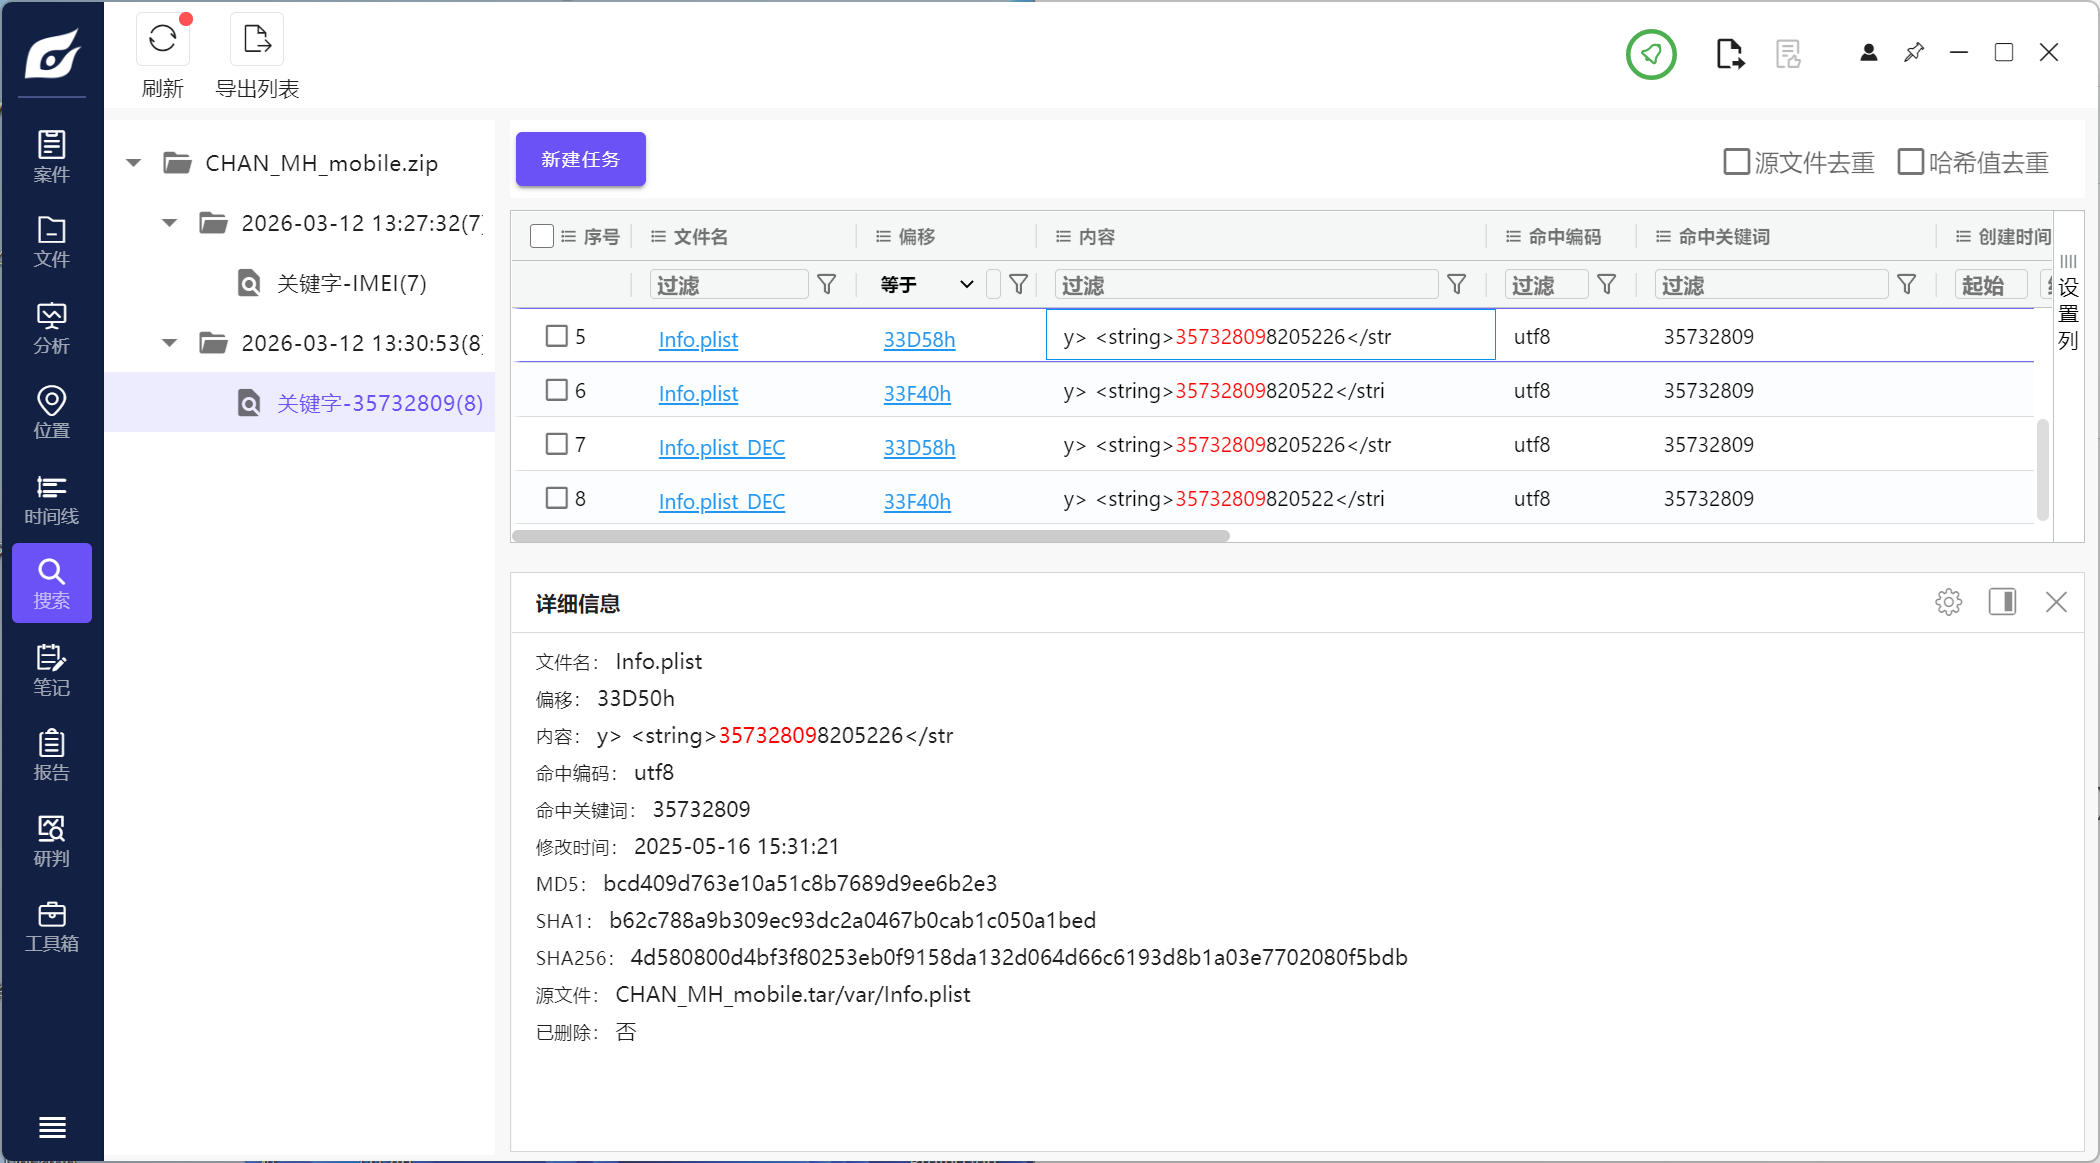Collapse the 2026-03-12 13:30:53 folder node
The height and width of the screenshot is (1163, 2100).
(169, 343)
